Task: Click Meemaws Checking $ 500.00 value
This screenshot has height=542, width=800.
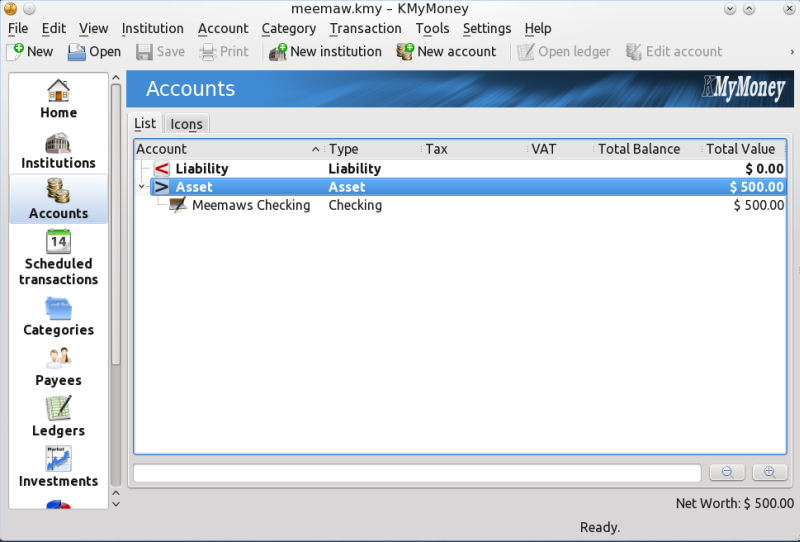Action: pos(759,205)
